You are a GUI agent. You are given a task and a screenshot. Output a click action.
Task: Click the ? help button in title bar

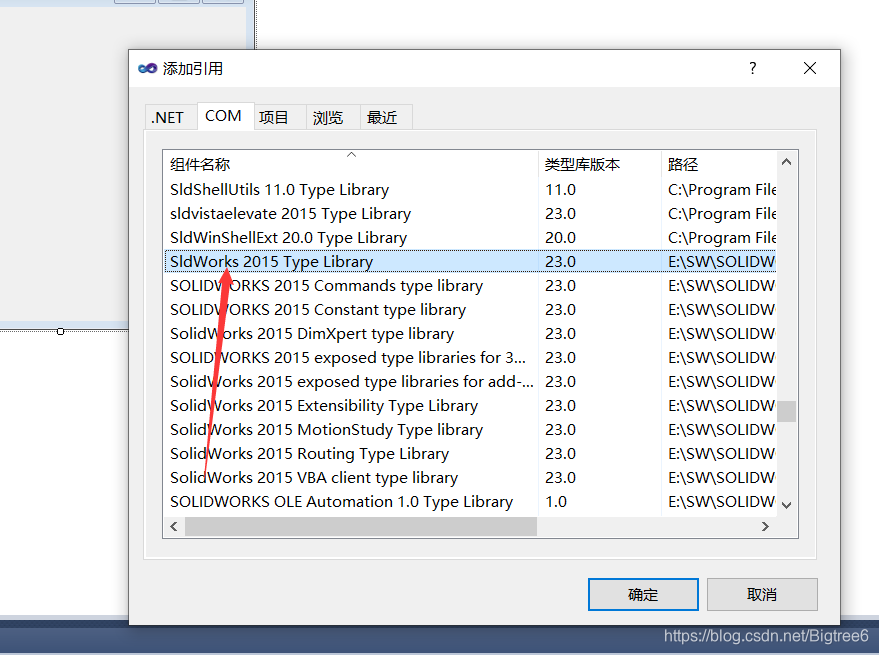point(752,68)
